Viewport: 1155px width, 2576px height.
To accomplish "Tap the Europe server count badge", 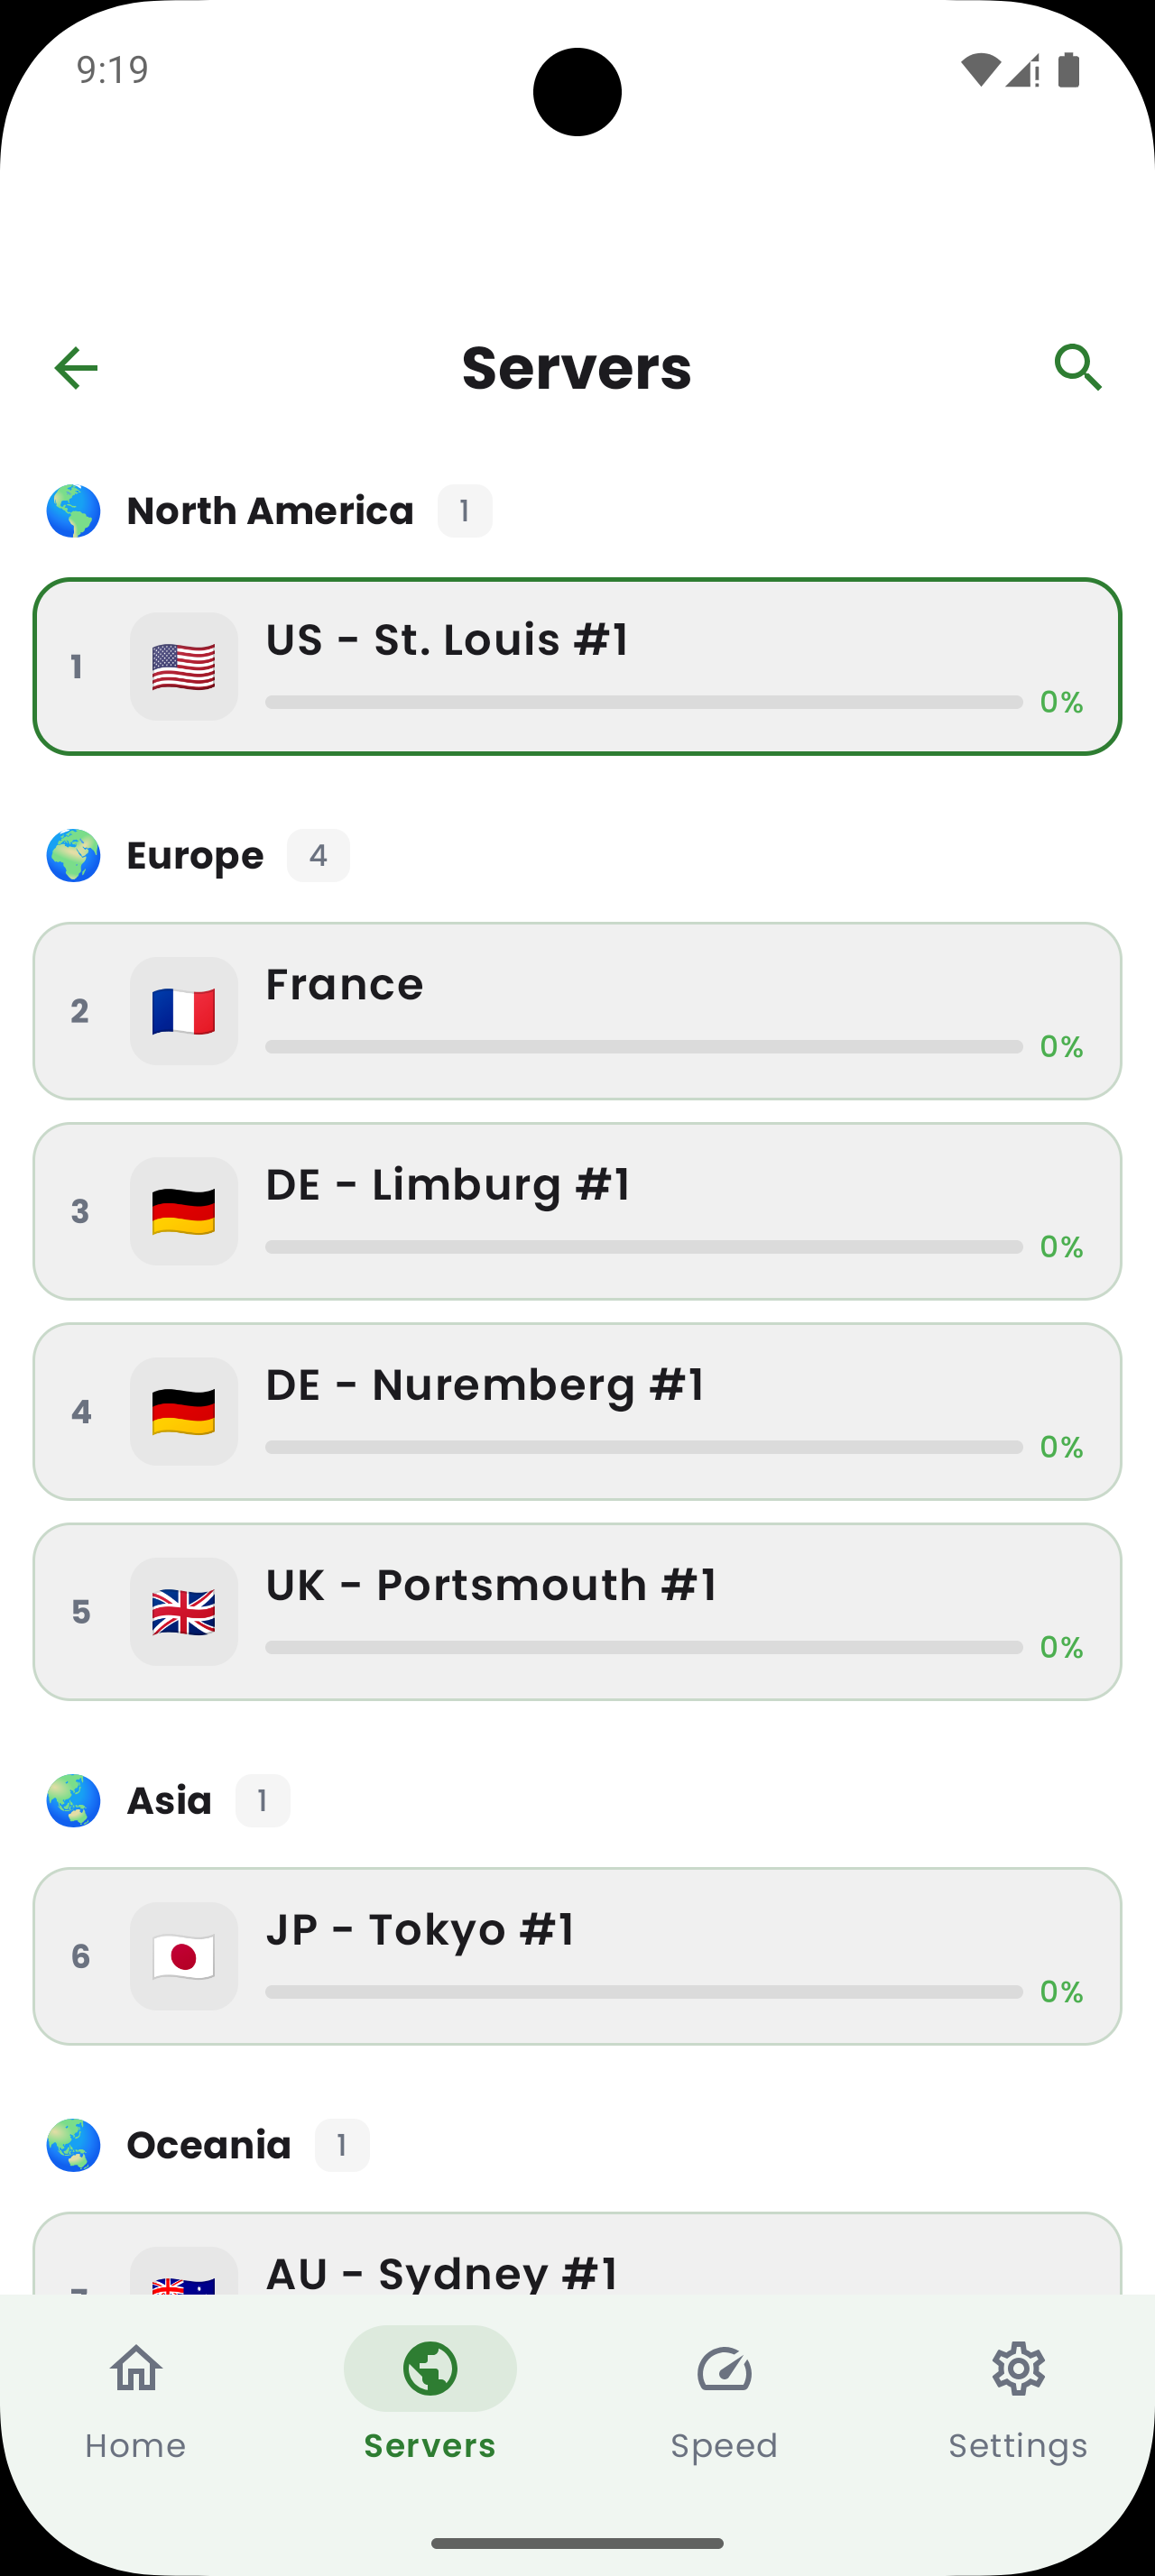I will pos(318,856).
